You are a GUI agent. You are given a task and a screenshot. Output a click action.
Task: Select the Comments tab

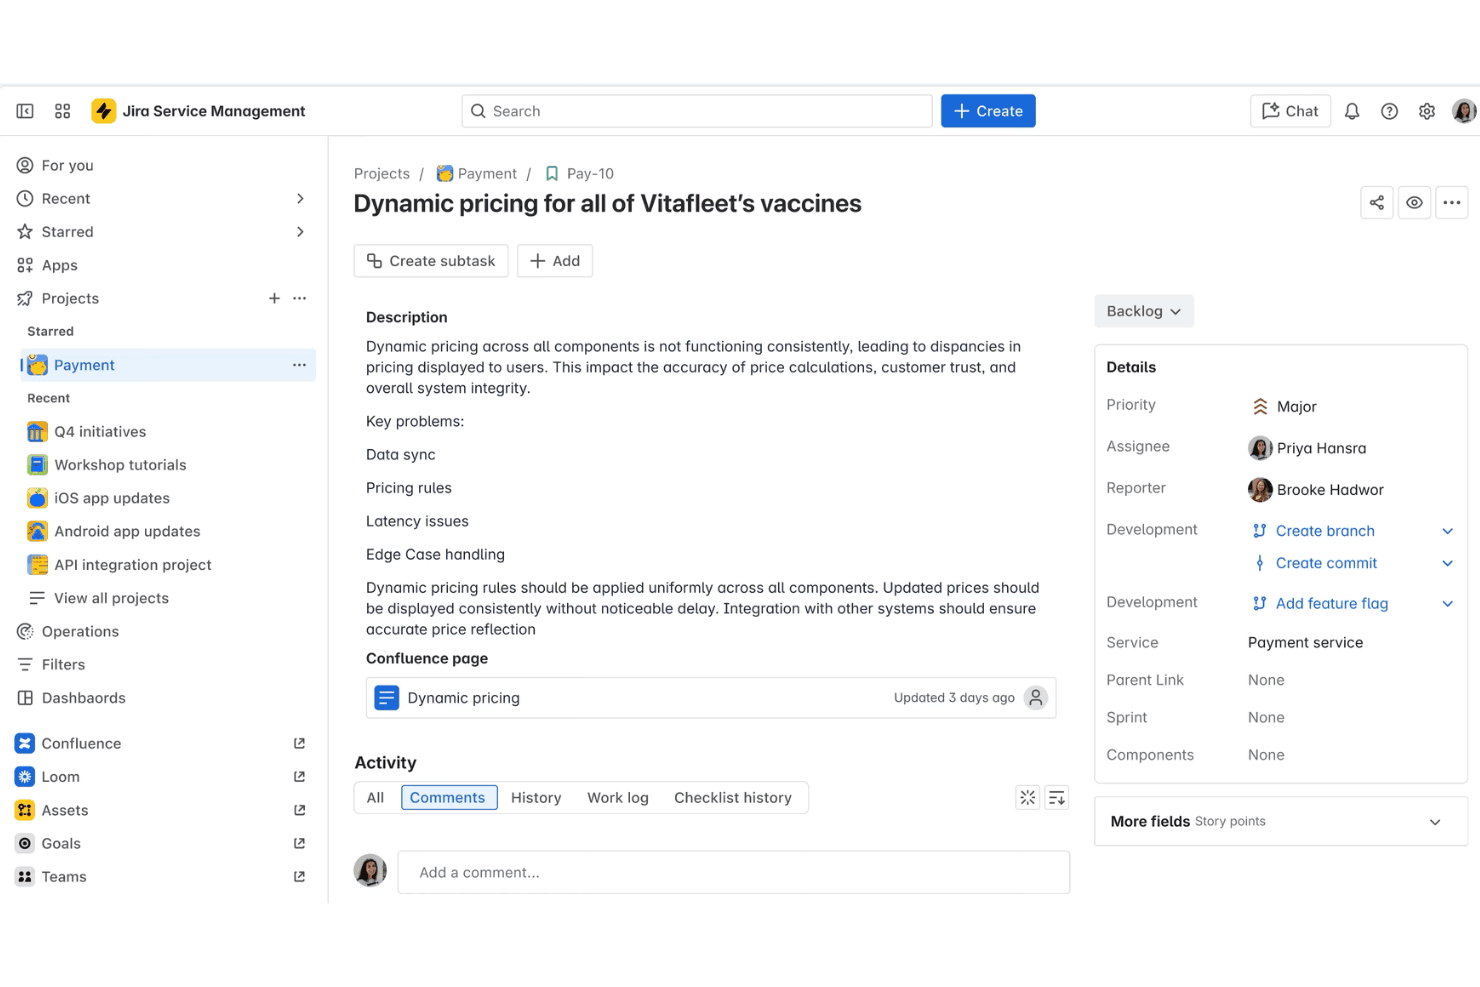click(448, 797)
